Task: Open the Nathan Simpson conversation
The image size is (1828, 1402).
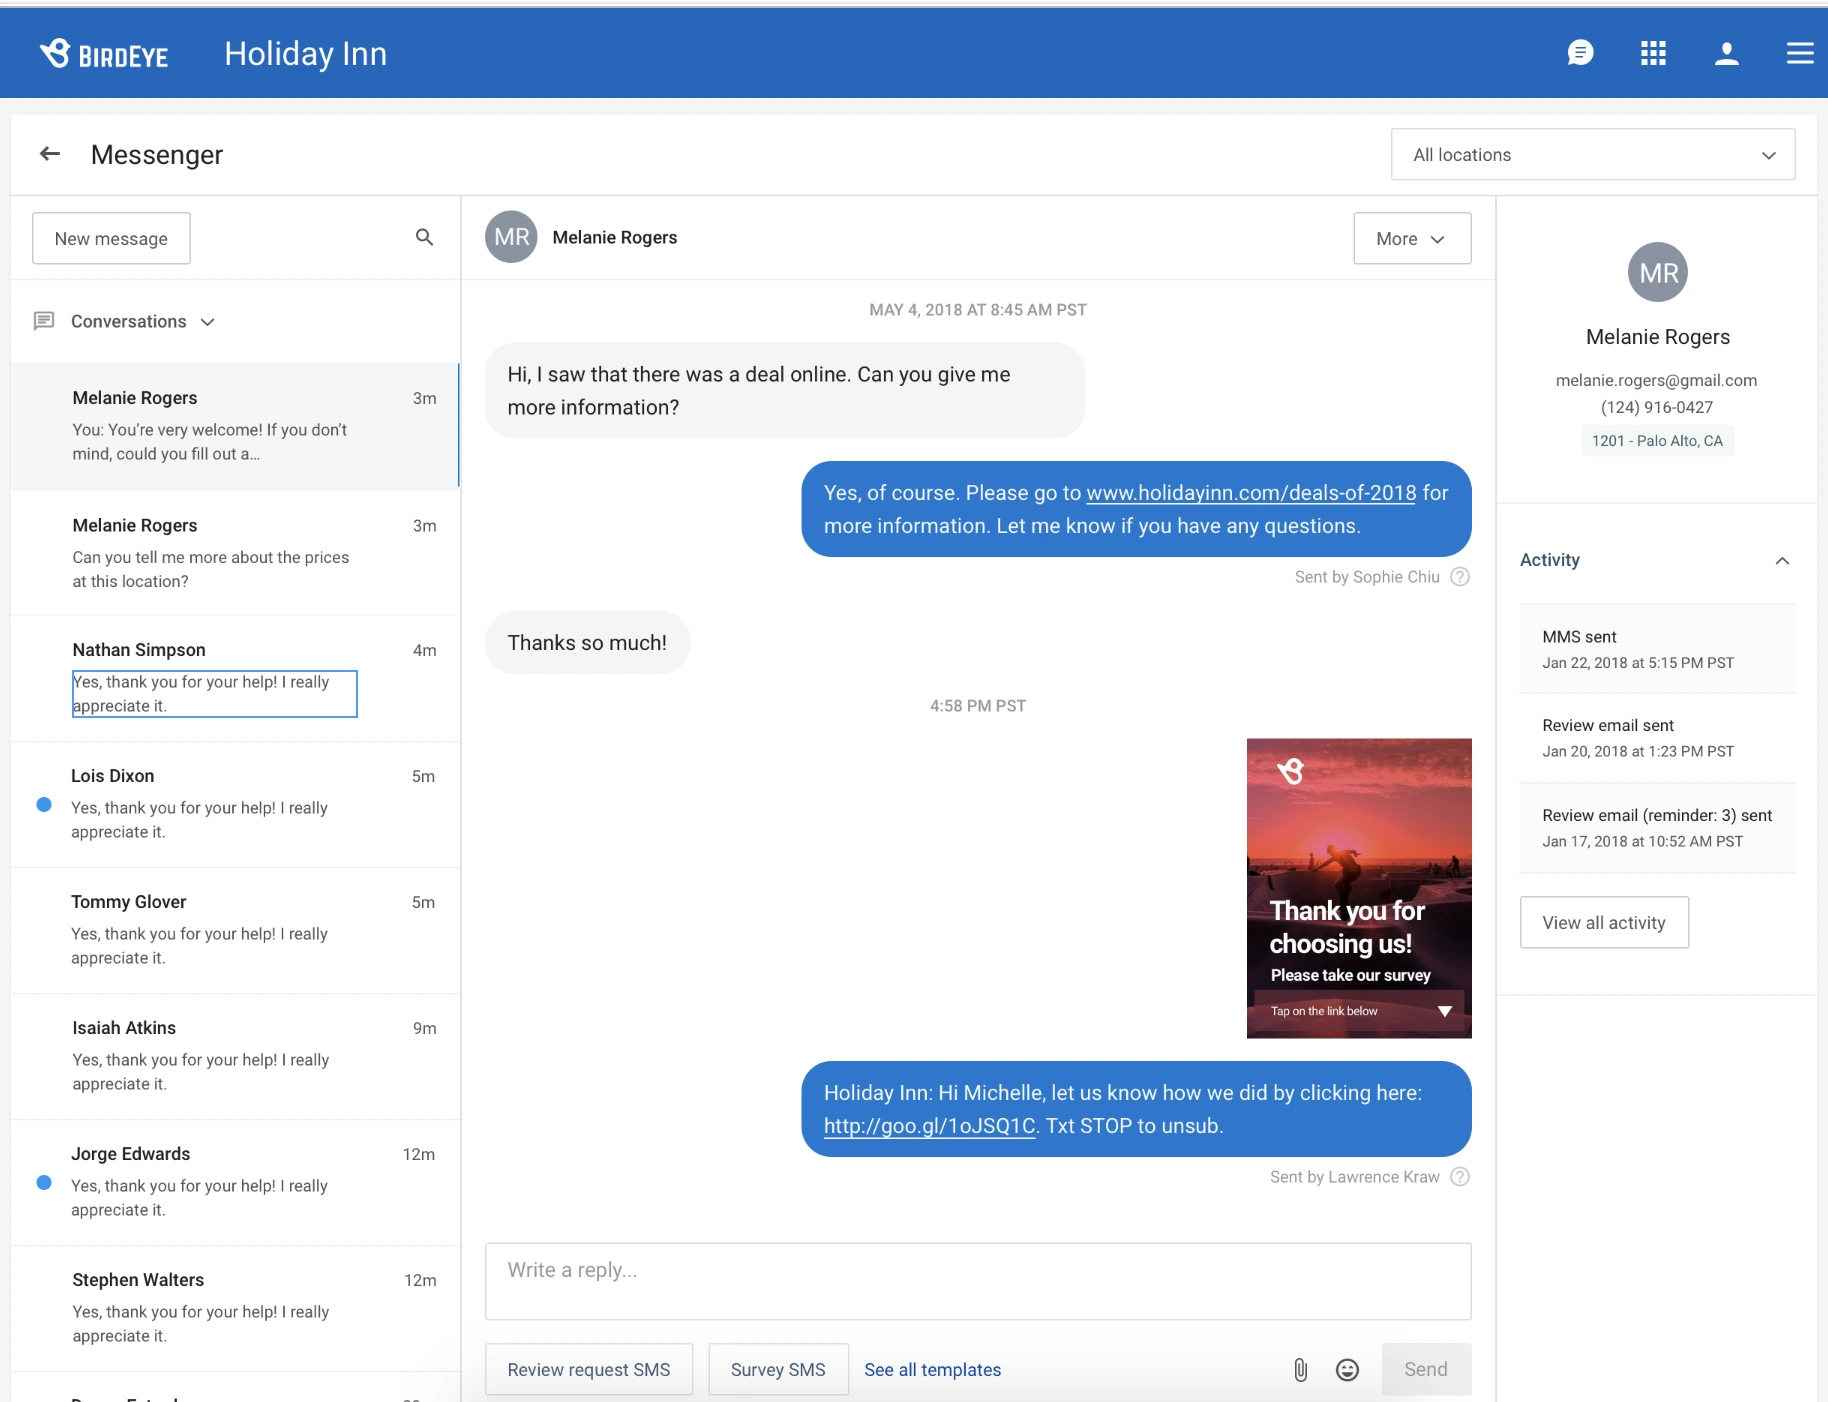Action: coord(235,678)
